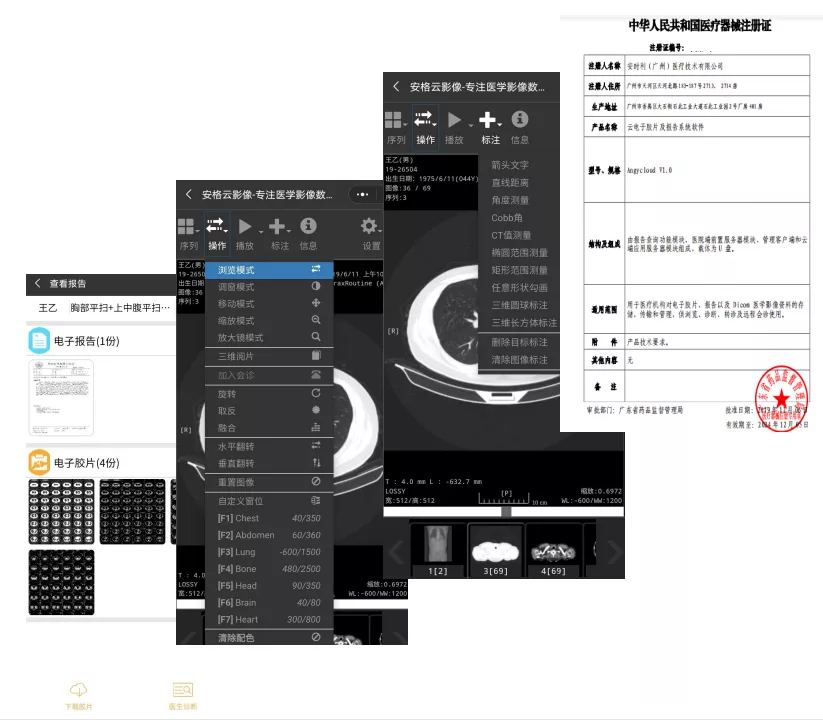Click the 电子胶片 orange film icon
The image size is (823, 720).
coord(39,462)
